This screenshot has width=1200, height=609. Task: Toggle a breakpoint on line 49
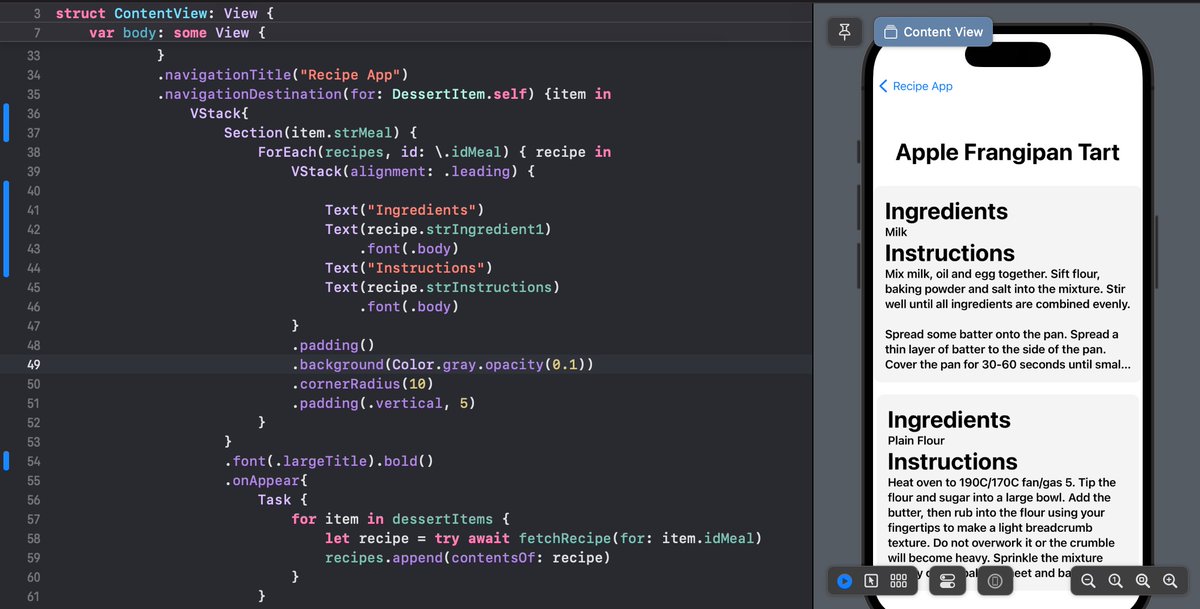33,364
